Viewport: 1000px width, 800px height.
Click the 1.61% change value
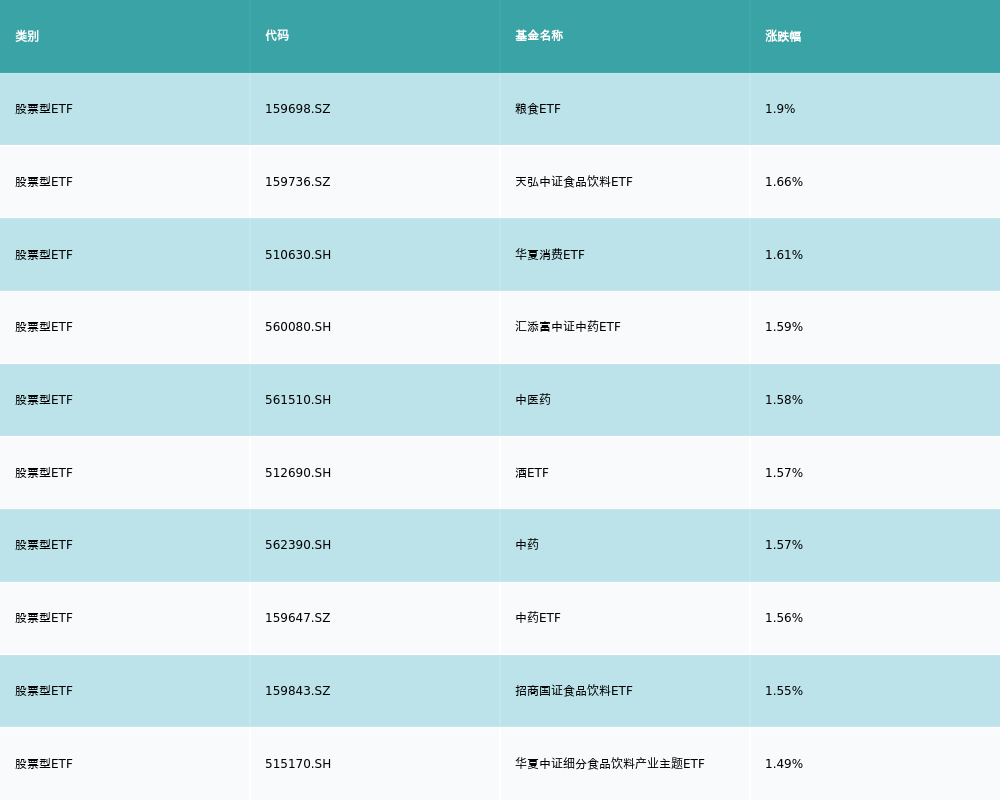click(784, 255)
